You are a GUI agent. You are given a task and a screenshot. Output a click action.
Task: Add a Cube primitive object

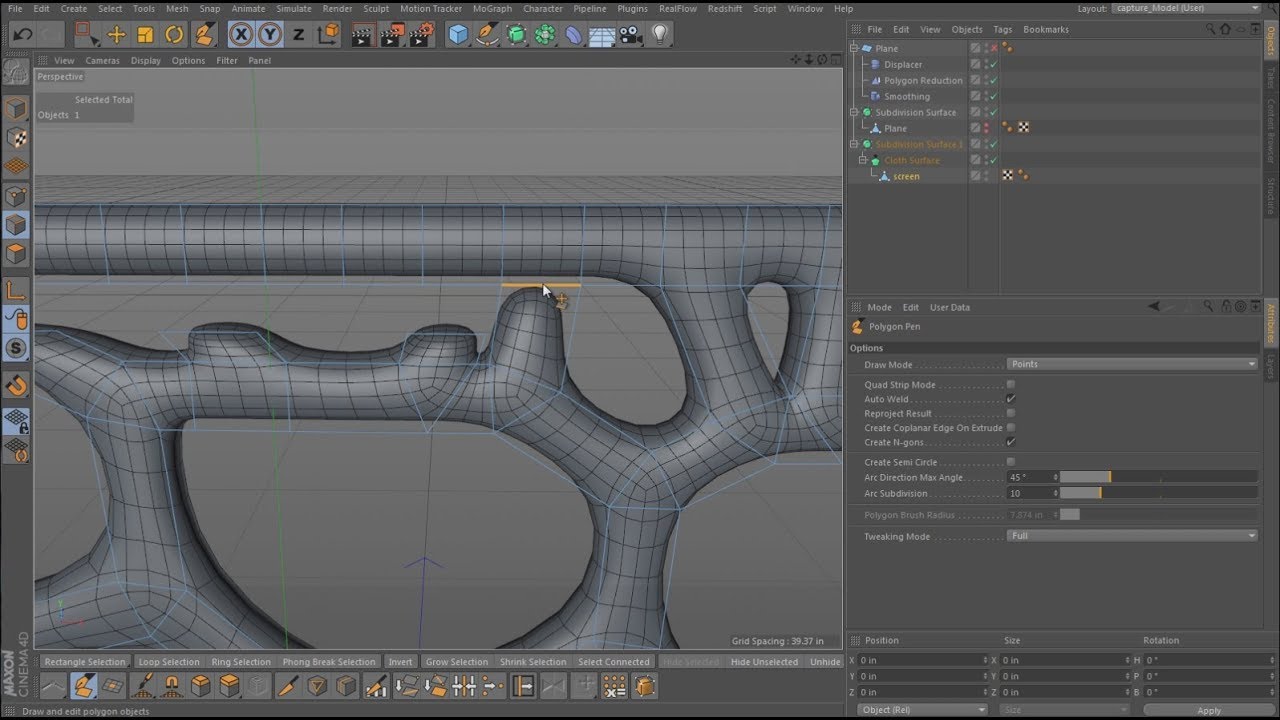coord(458,35)
